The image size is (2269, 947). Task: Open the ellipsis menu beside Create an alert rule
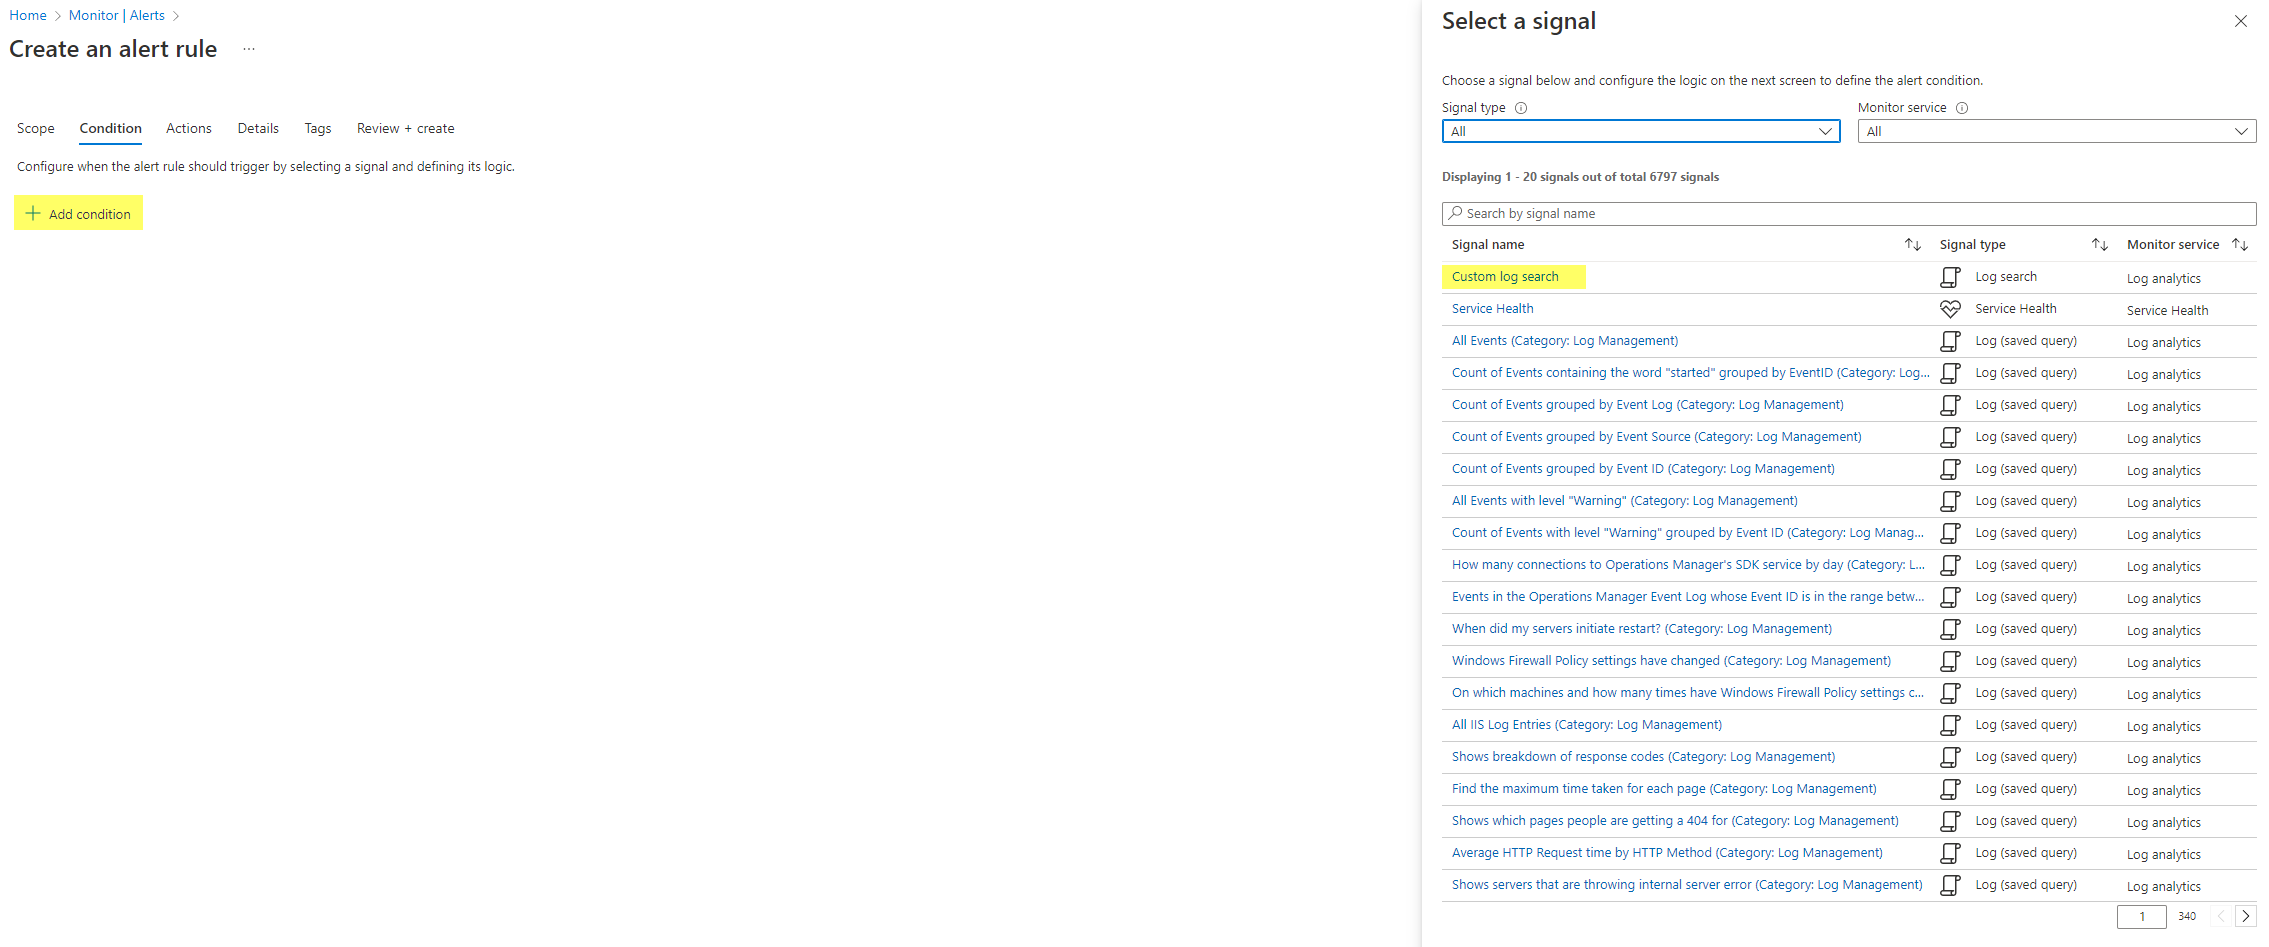[x=249, y=49]
